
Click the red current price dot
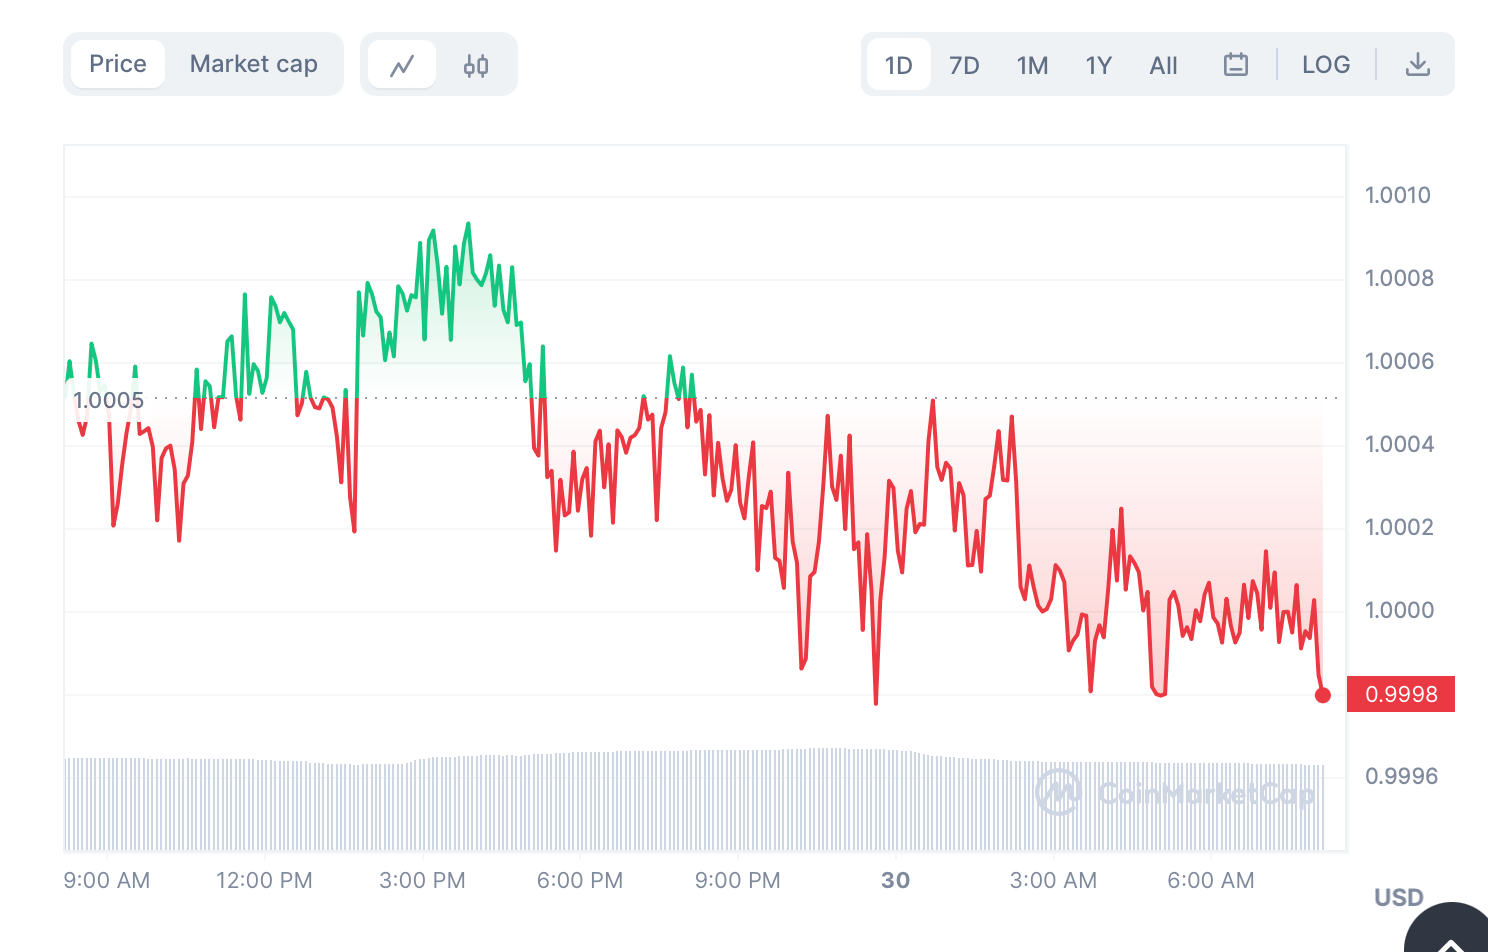pyautogui.click(x=1323, y=695)
